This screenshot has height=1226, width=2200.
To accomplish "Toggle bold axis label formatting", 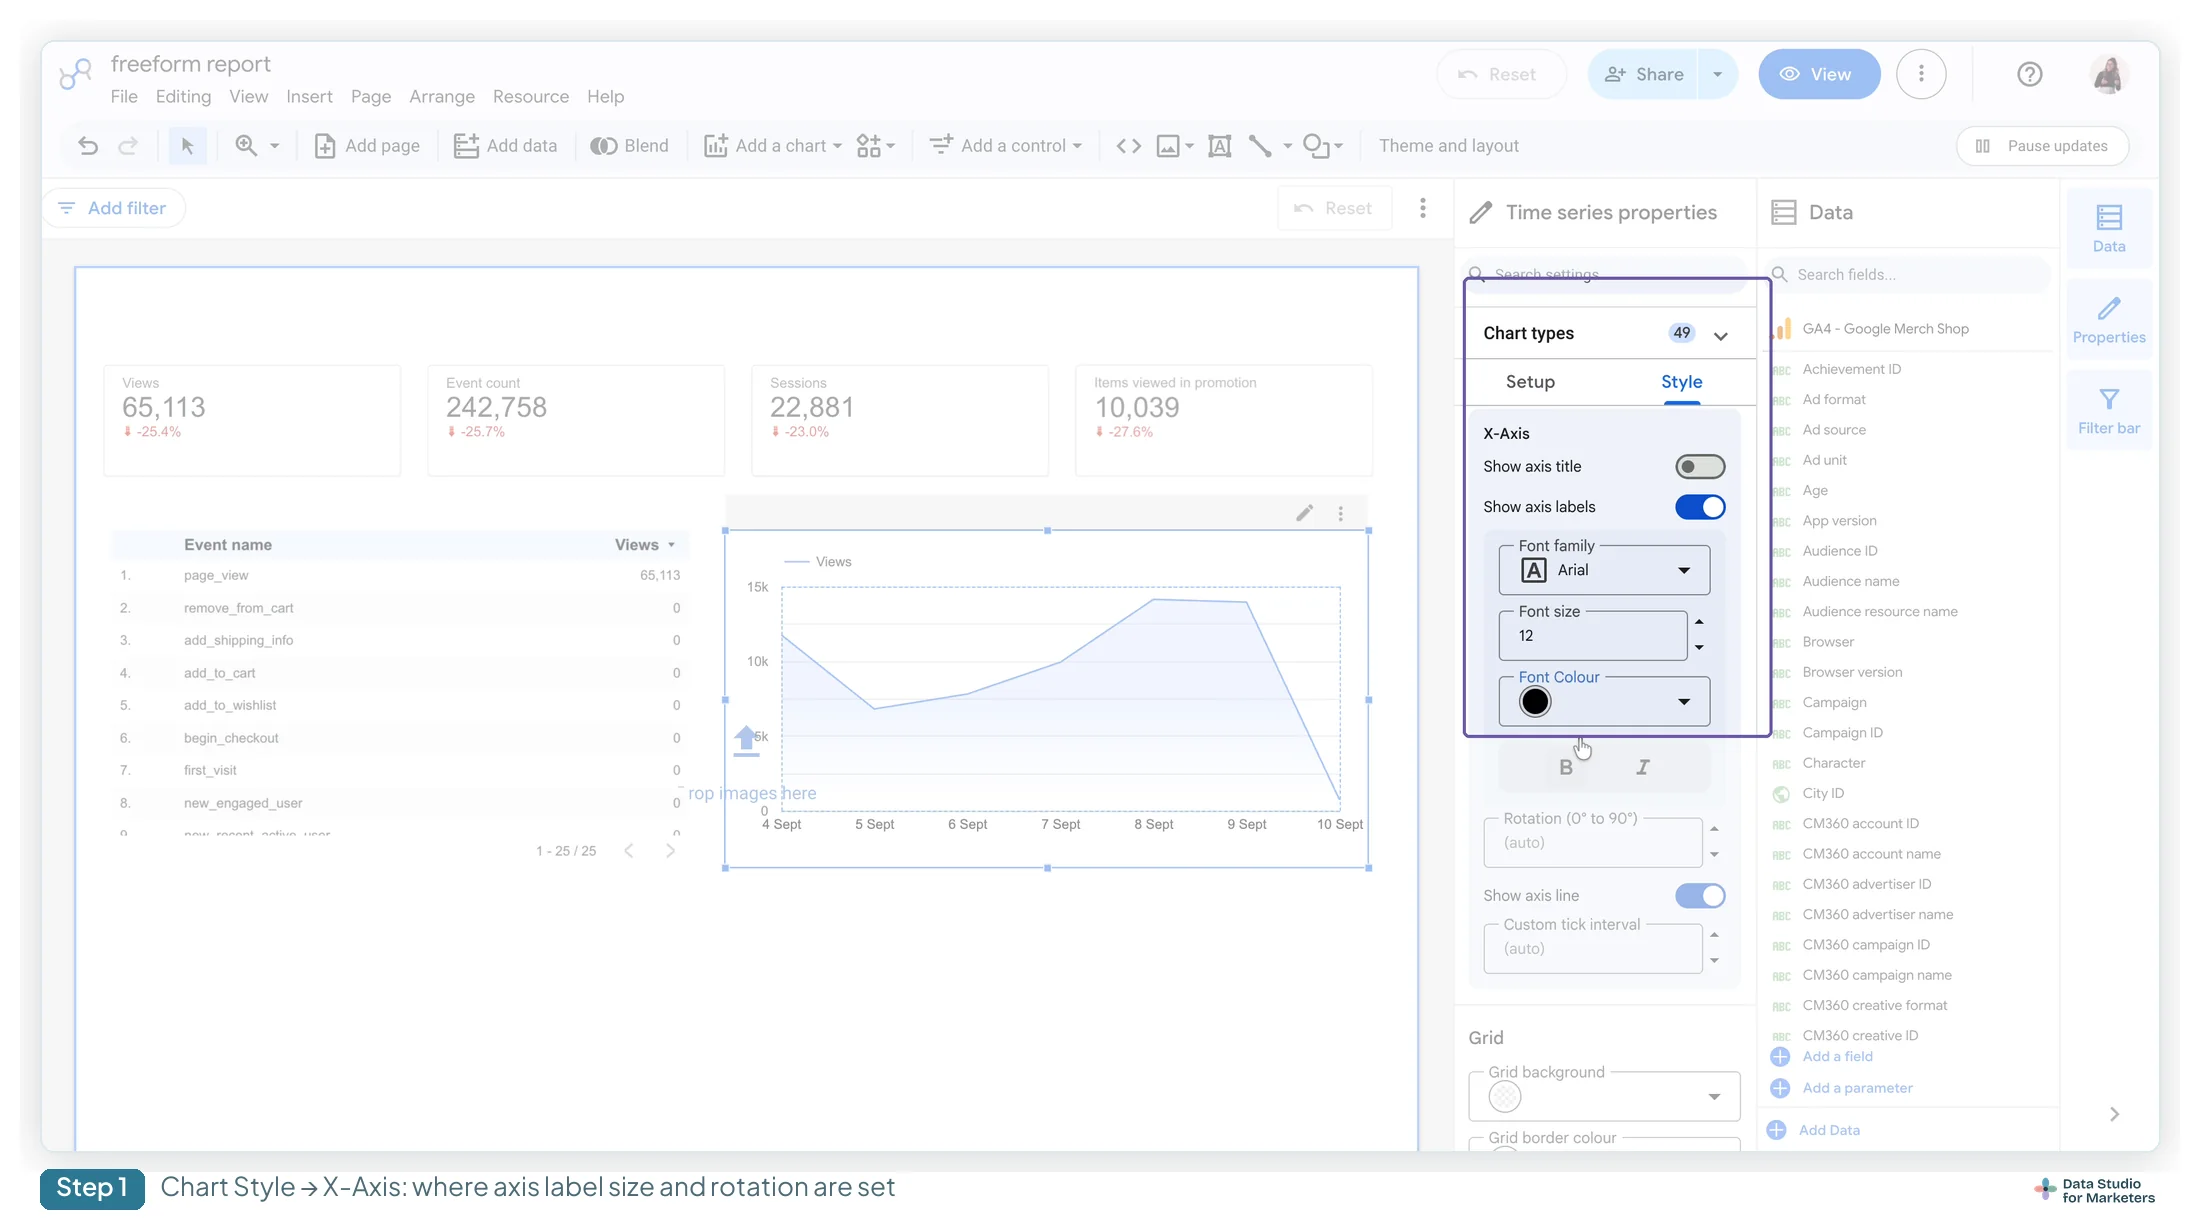I will coord(1565,767).
